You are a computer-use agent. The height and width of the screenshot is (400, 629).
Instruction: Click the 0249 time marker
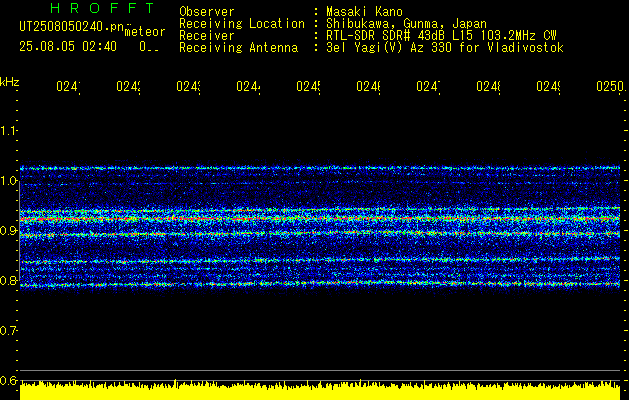point(548,86)
